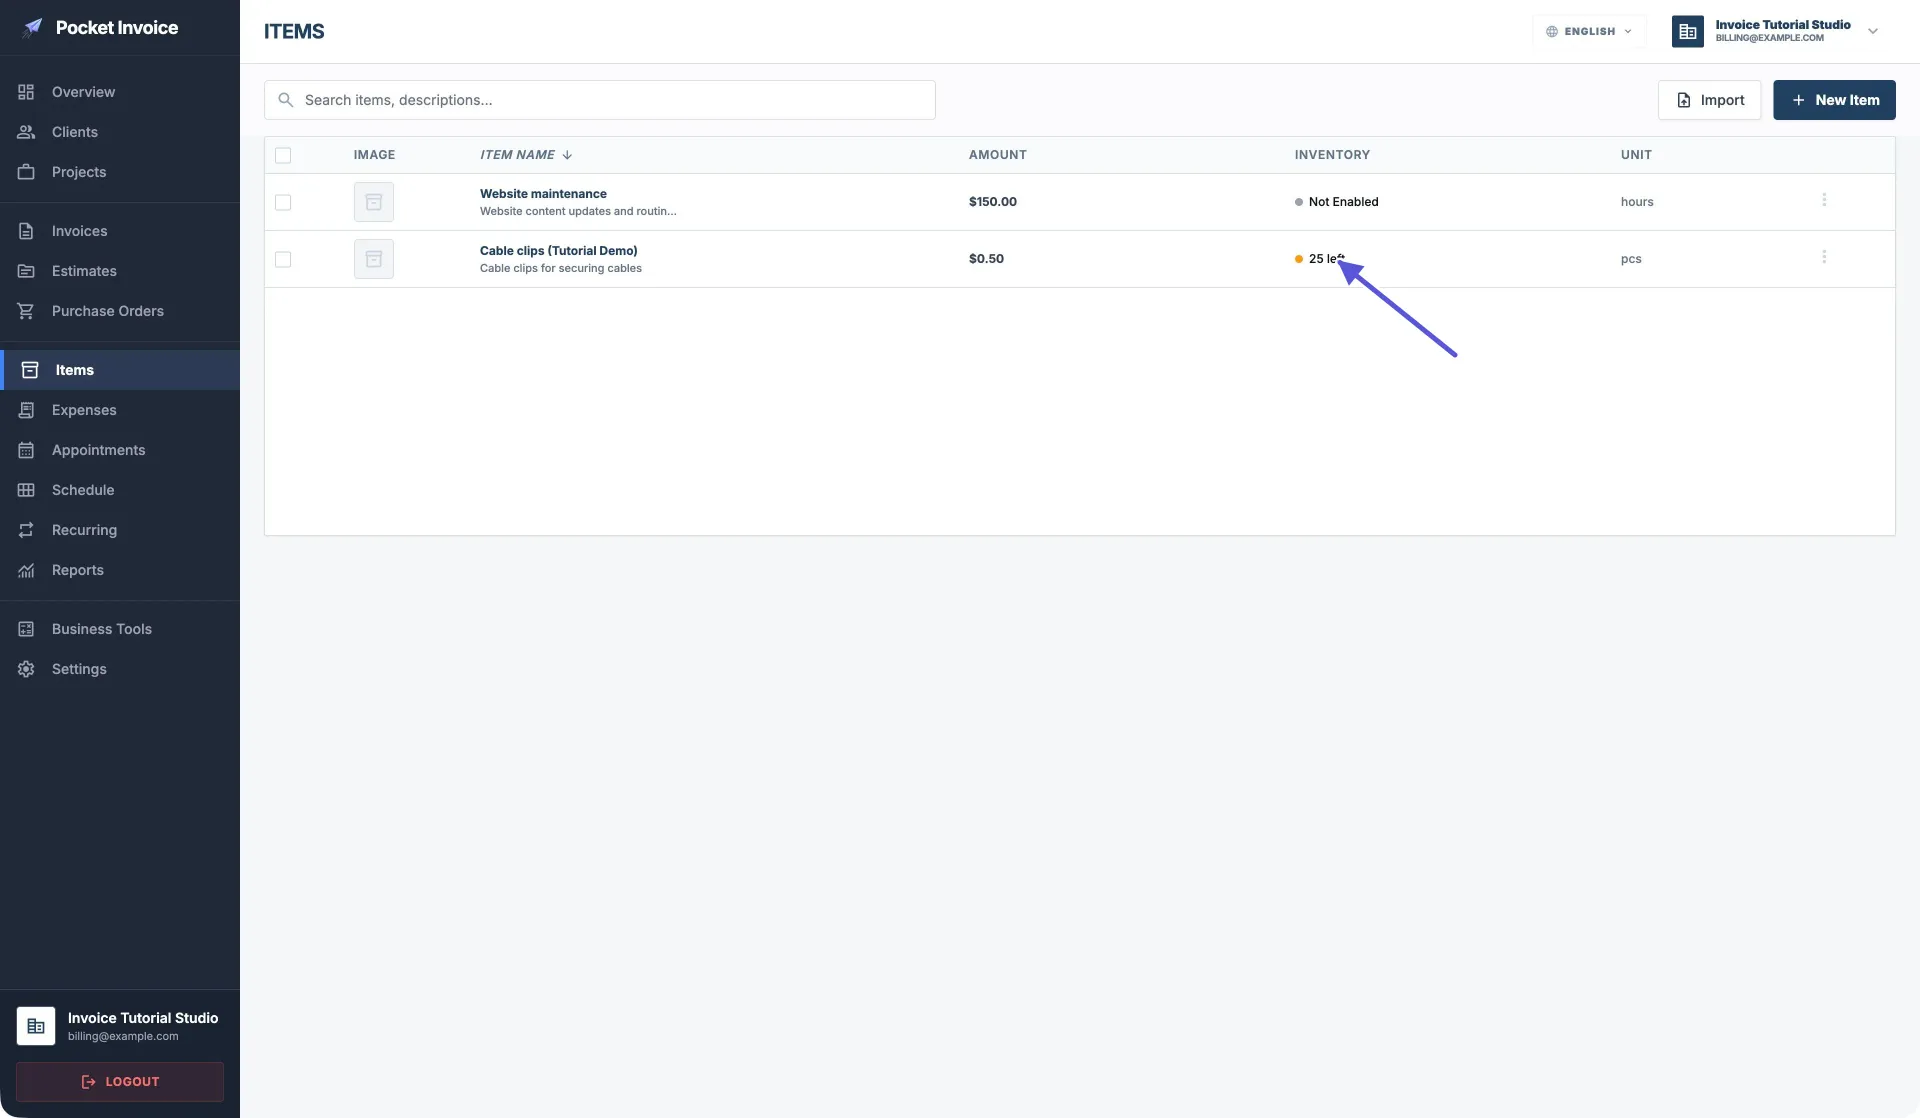Click the New Item button

point(1834,100)
